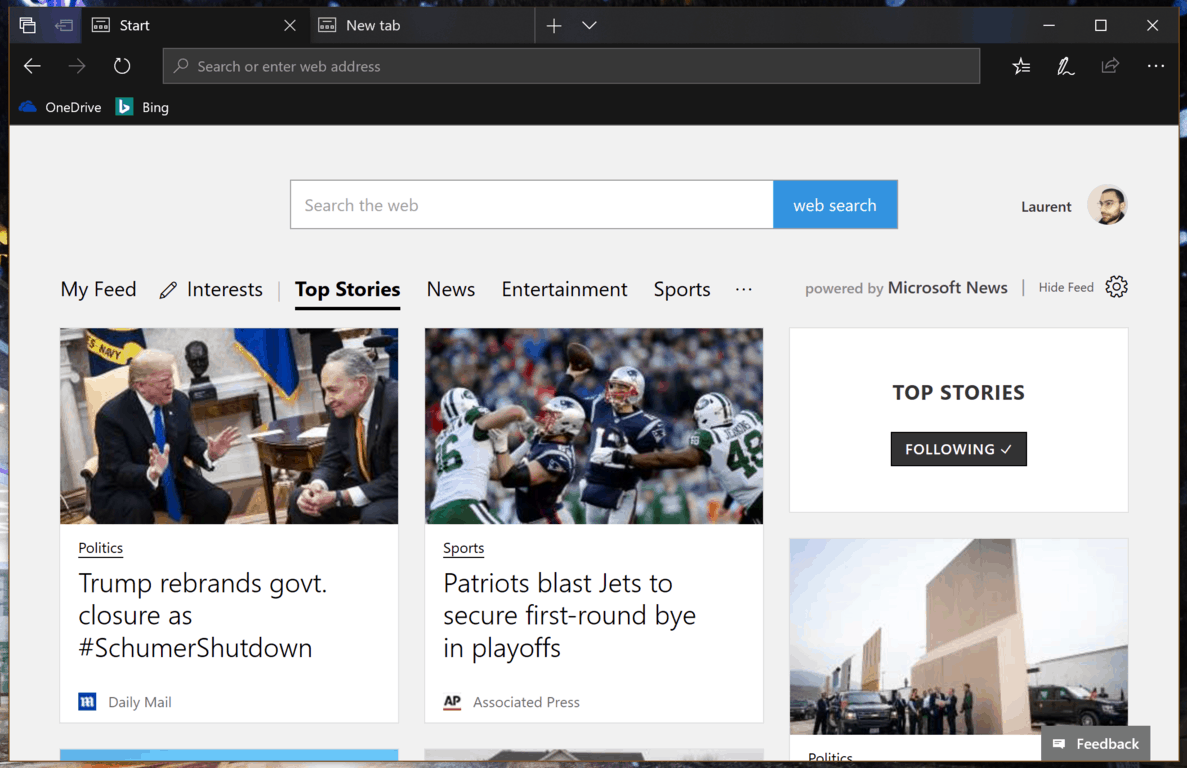Click the Daily Mail source name
1187x768 pixels.
pos(140,702)
